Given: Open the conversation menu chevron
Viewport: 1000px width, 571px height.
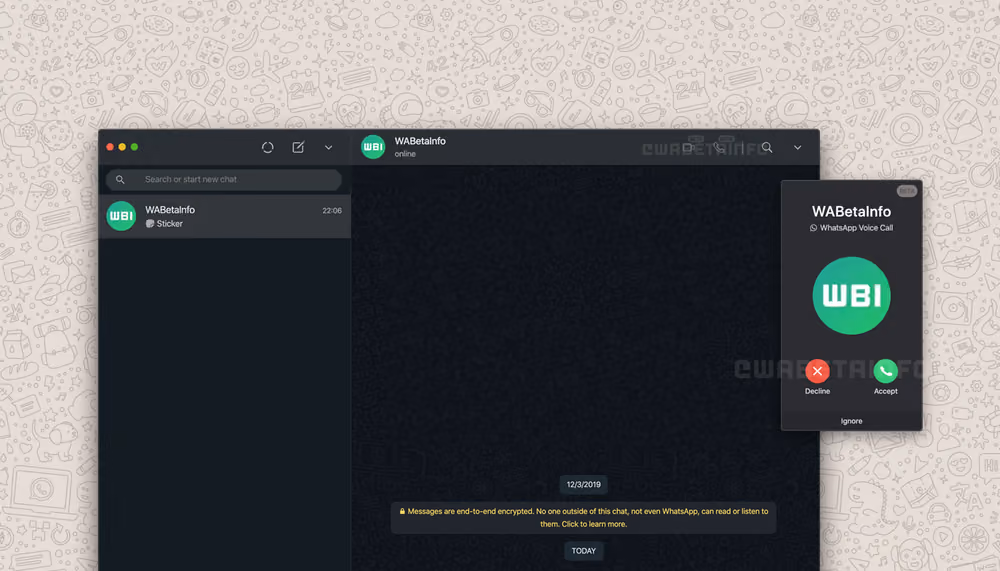Looking at the screenshot, I should (797, 147).
